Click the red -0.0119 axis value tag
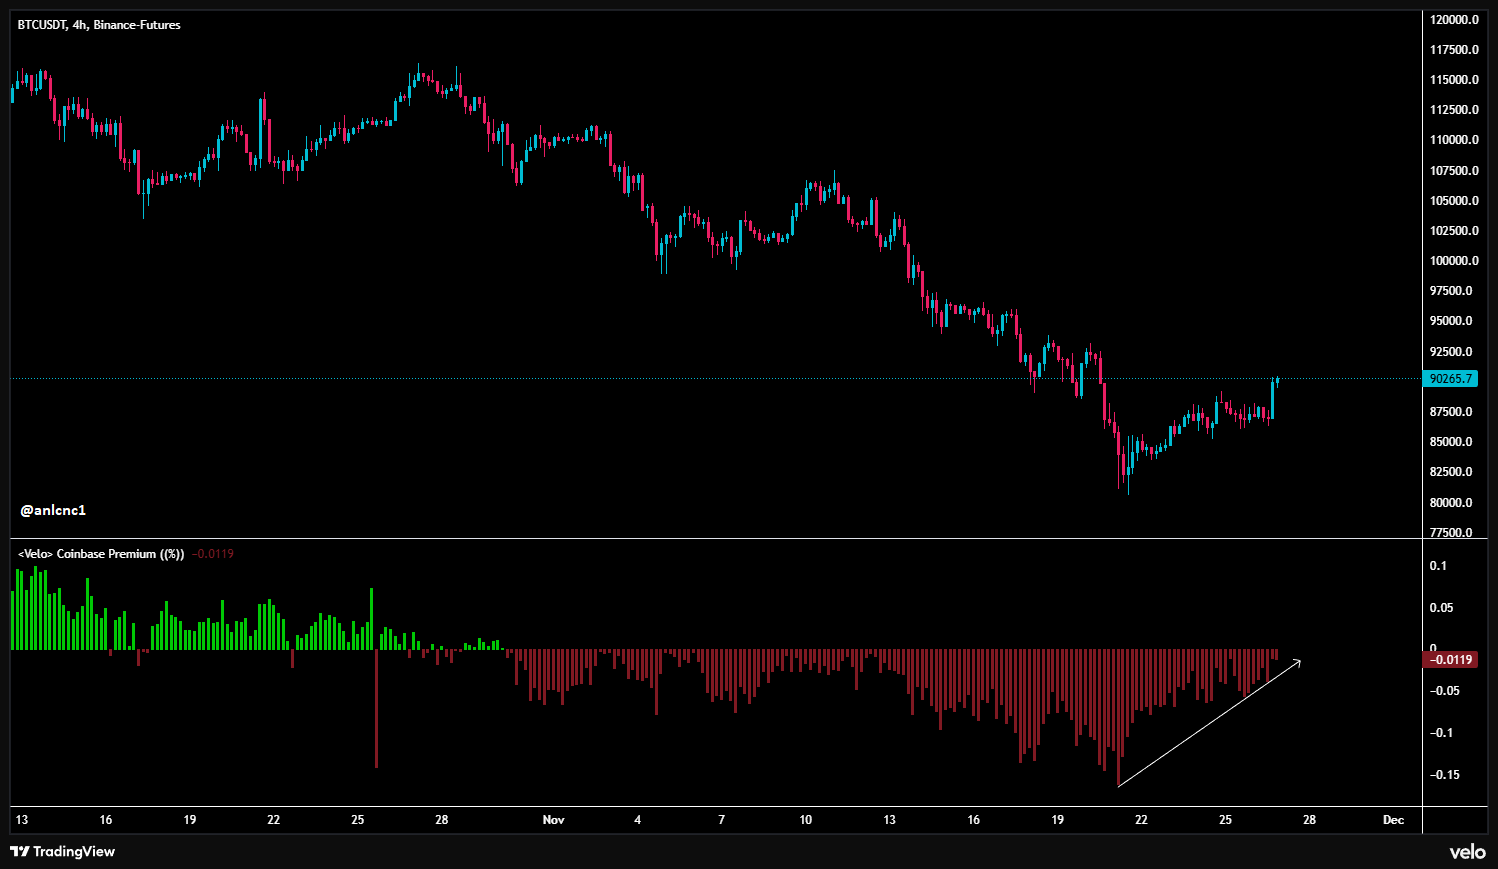This screenshot has height=869, width=1498. pos(1450,659)
